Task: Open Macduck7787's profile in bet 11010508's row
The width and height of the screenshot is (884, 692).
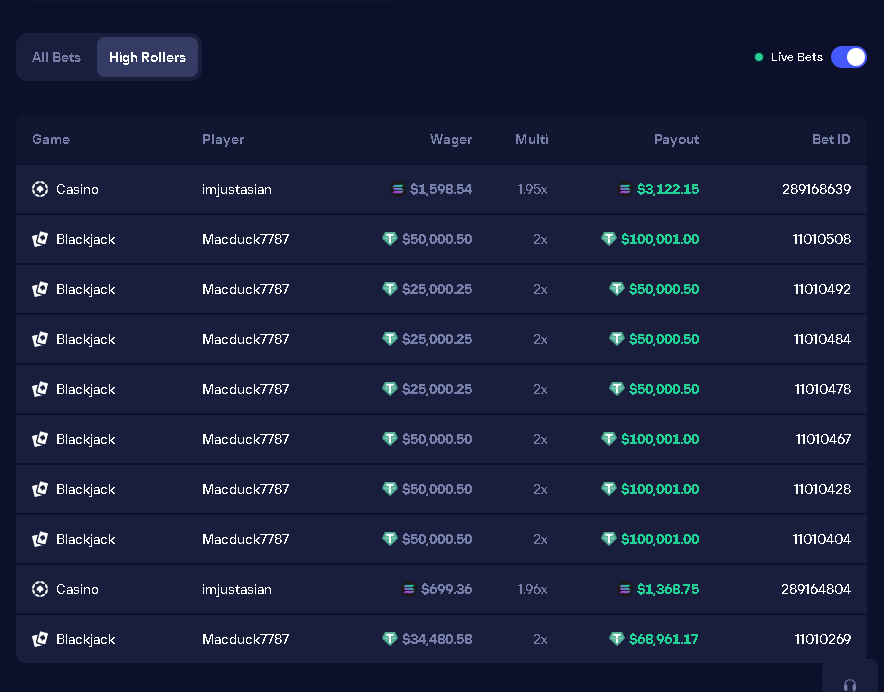Action: click(x=245, y=239)
